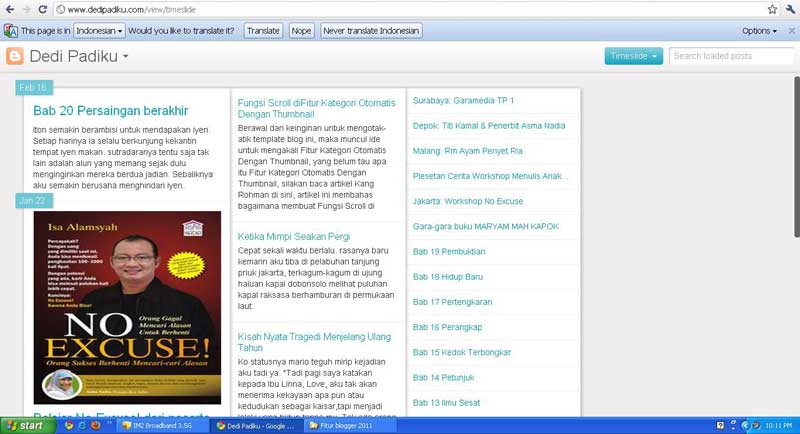Switch to the IM2 Broadband 3.5G taskbar window

(x=163, y=425)
